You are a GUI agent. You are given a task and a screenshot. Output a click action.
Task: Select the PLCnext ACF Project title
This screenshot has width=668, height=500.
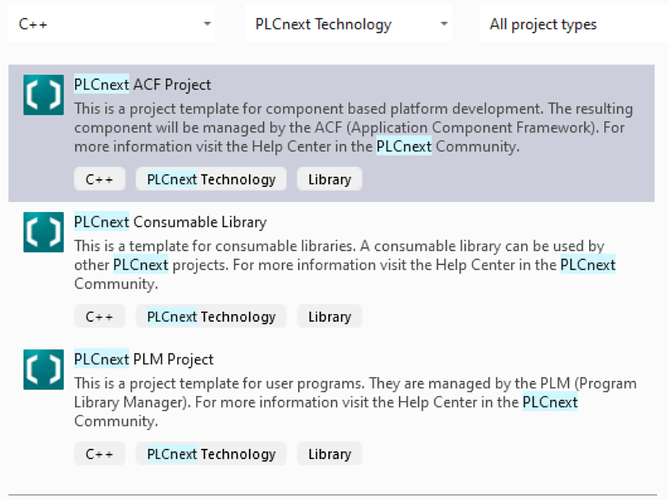143,85
